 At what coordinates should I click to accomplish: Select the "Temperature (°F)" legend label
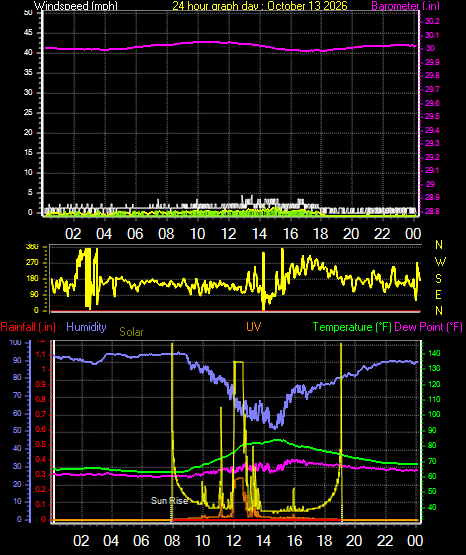[x=352, y=327]
